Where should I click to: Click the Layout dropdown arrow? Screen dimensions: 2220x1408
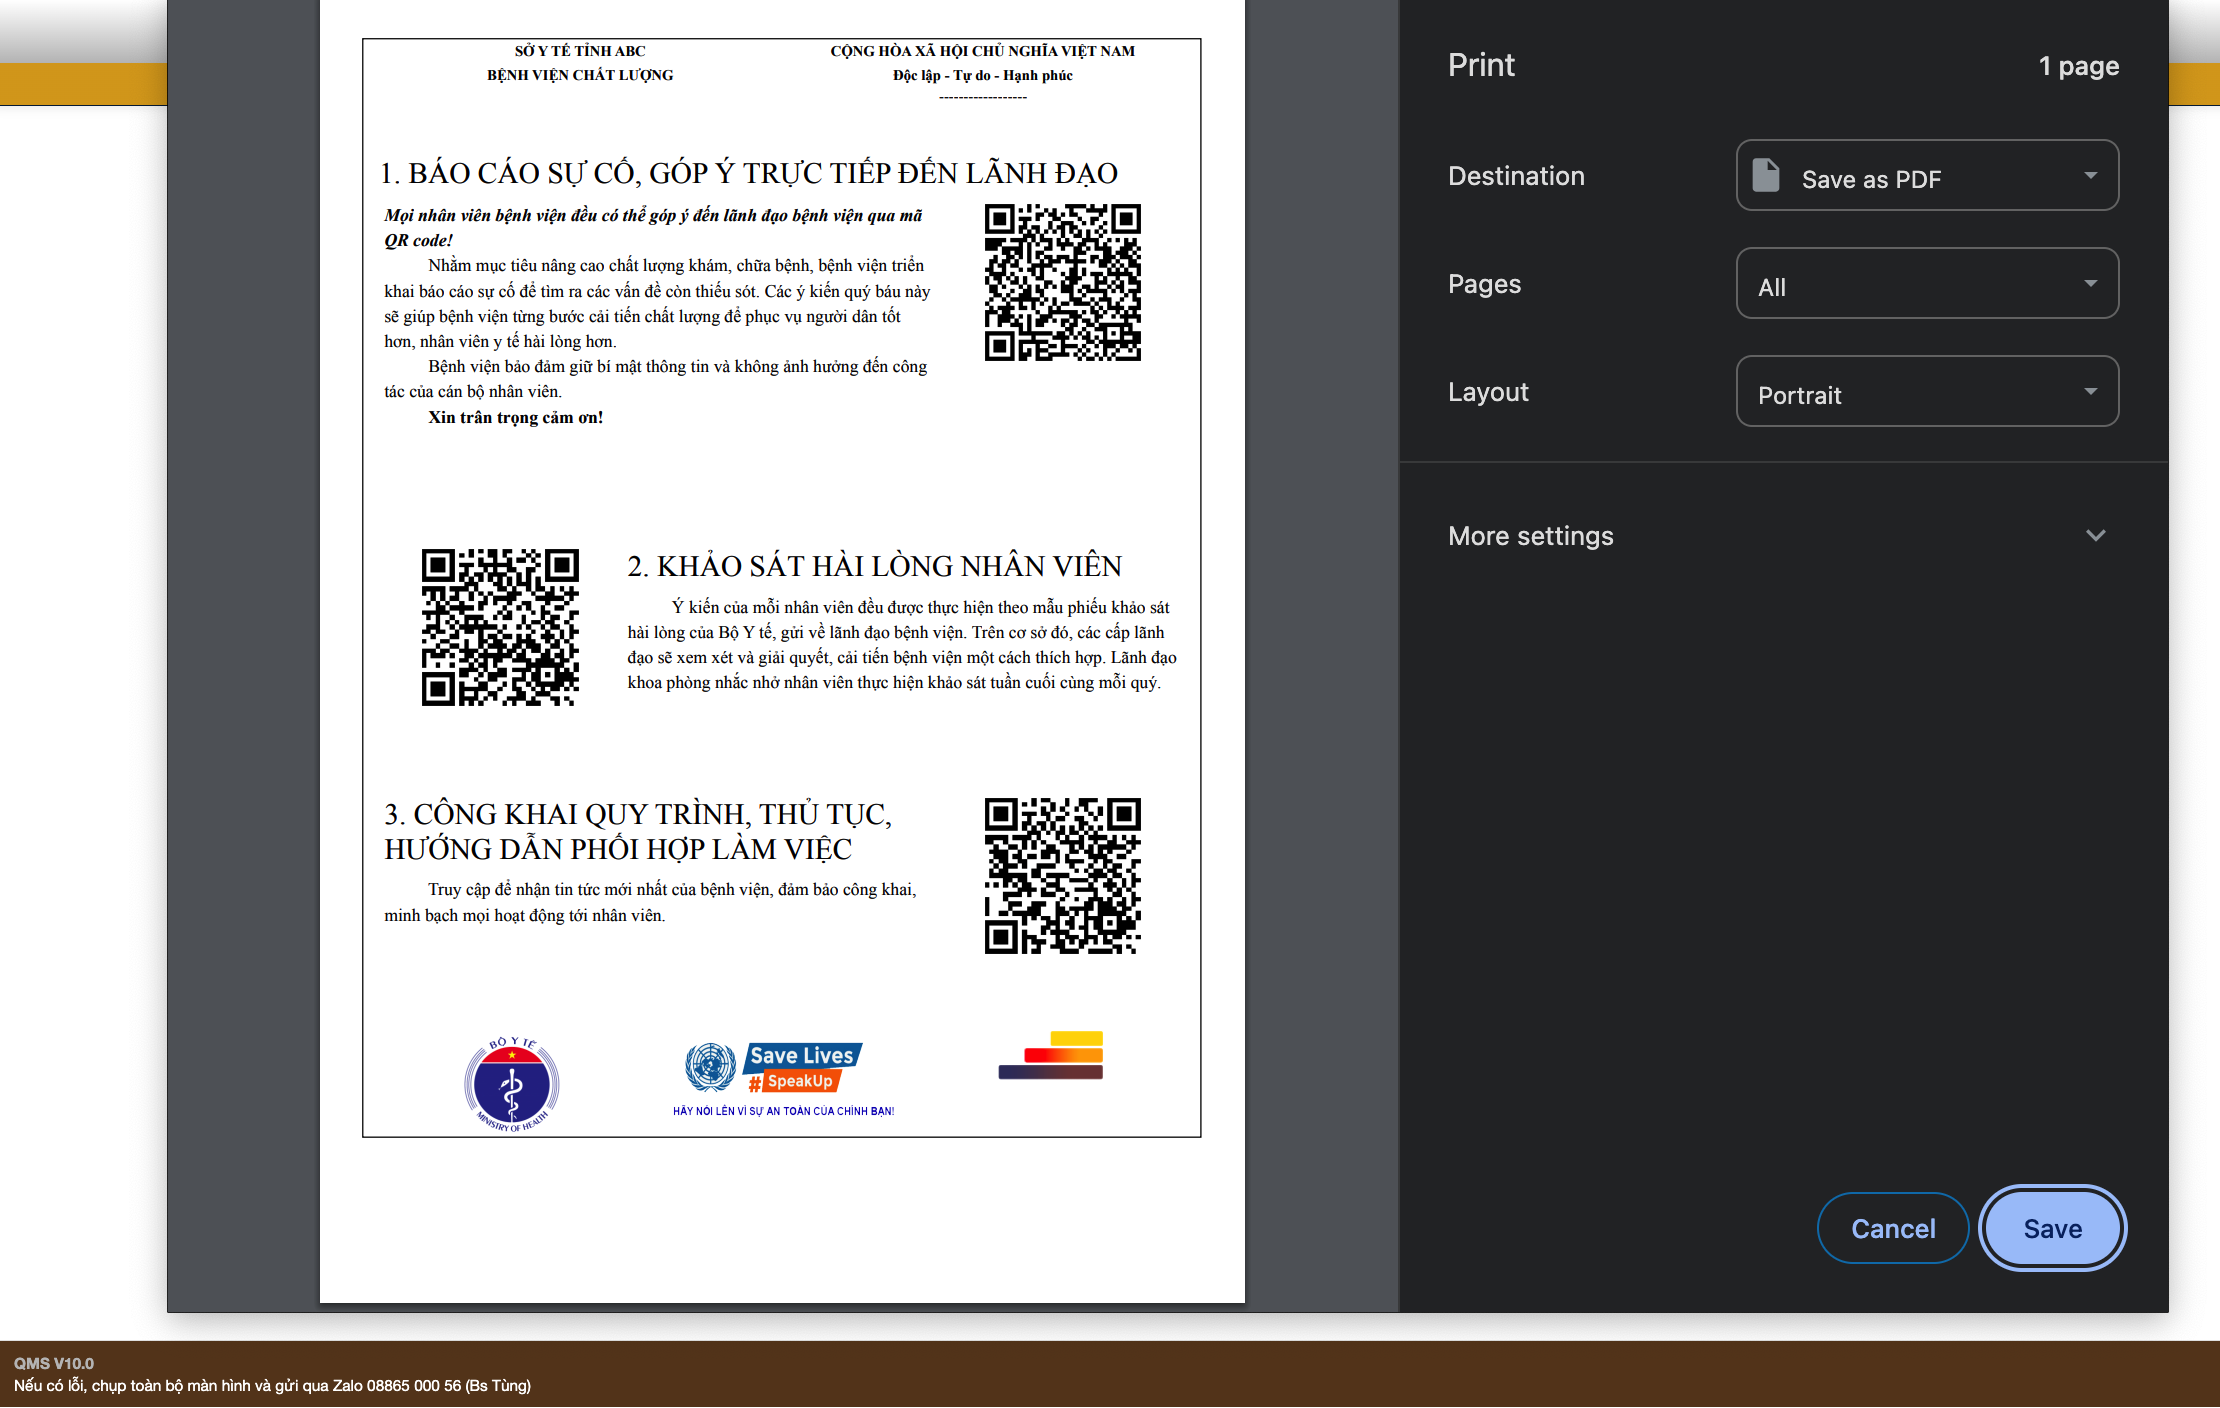pos(2090,392)
